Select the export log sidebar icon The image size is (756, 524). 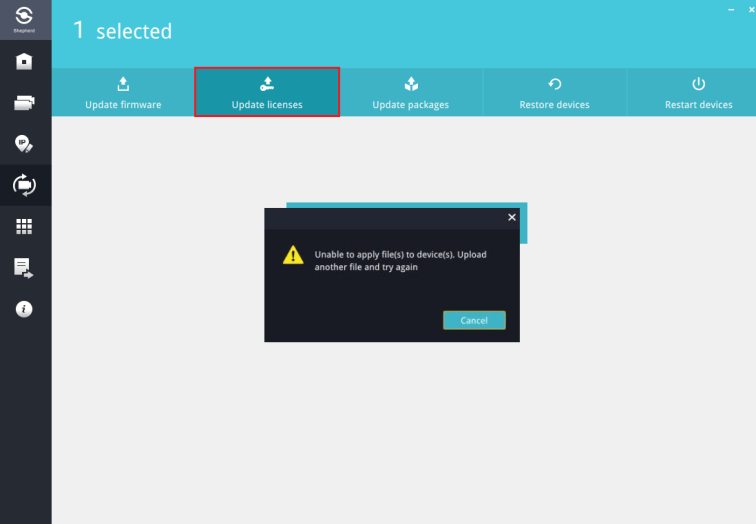coord(25,267)
